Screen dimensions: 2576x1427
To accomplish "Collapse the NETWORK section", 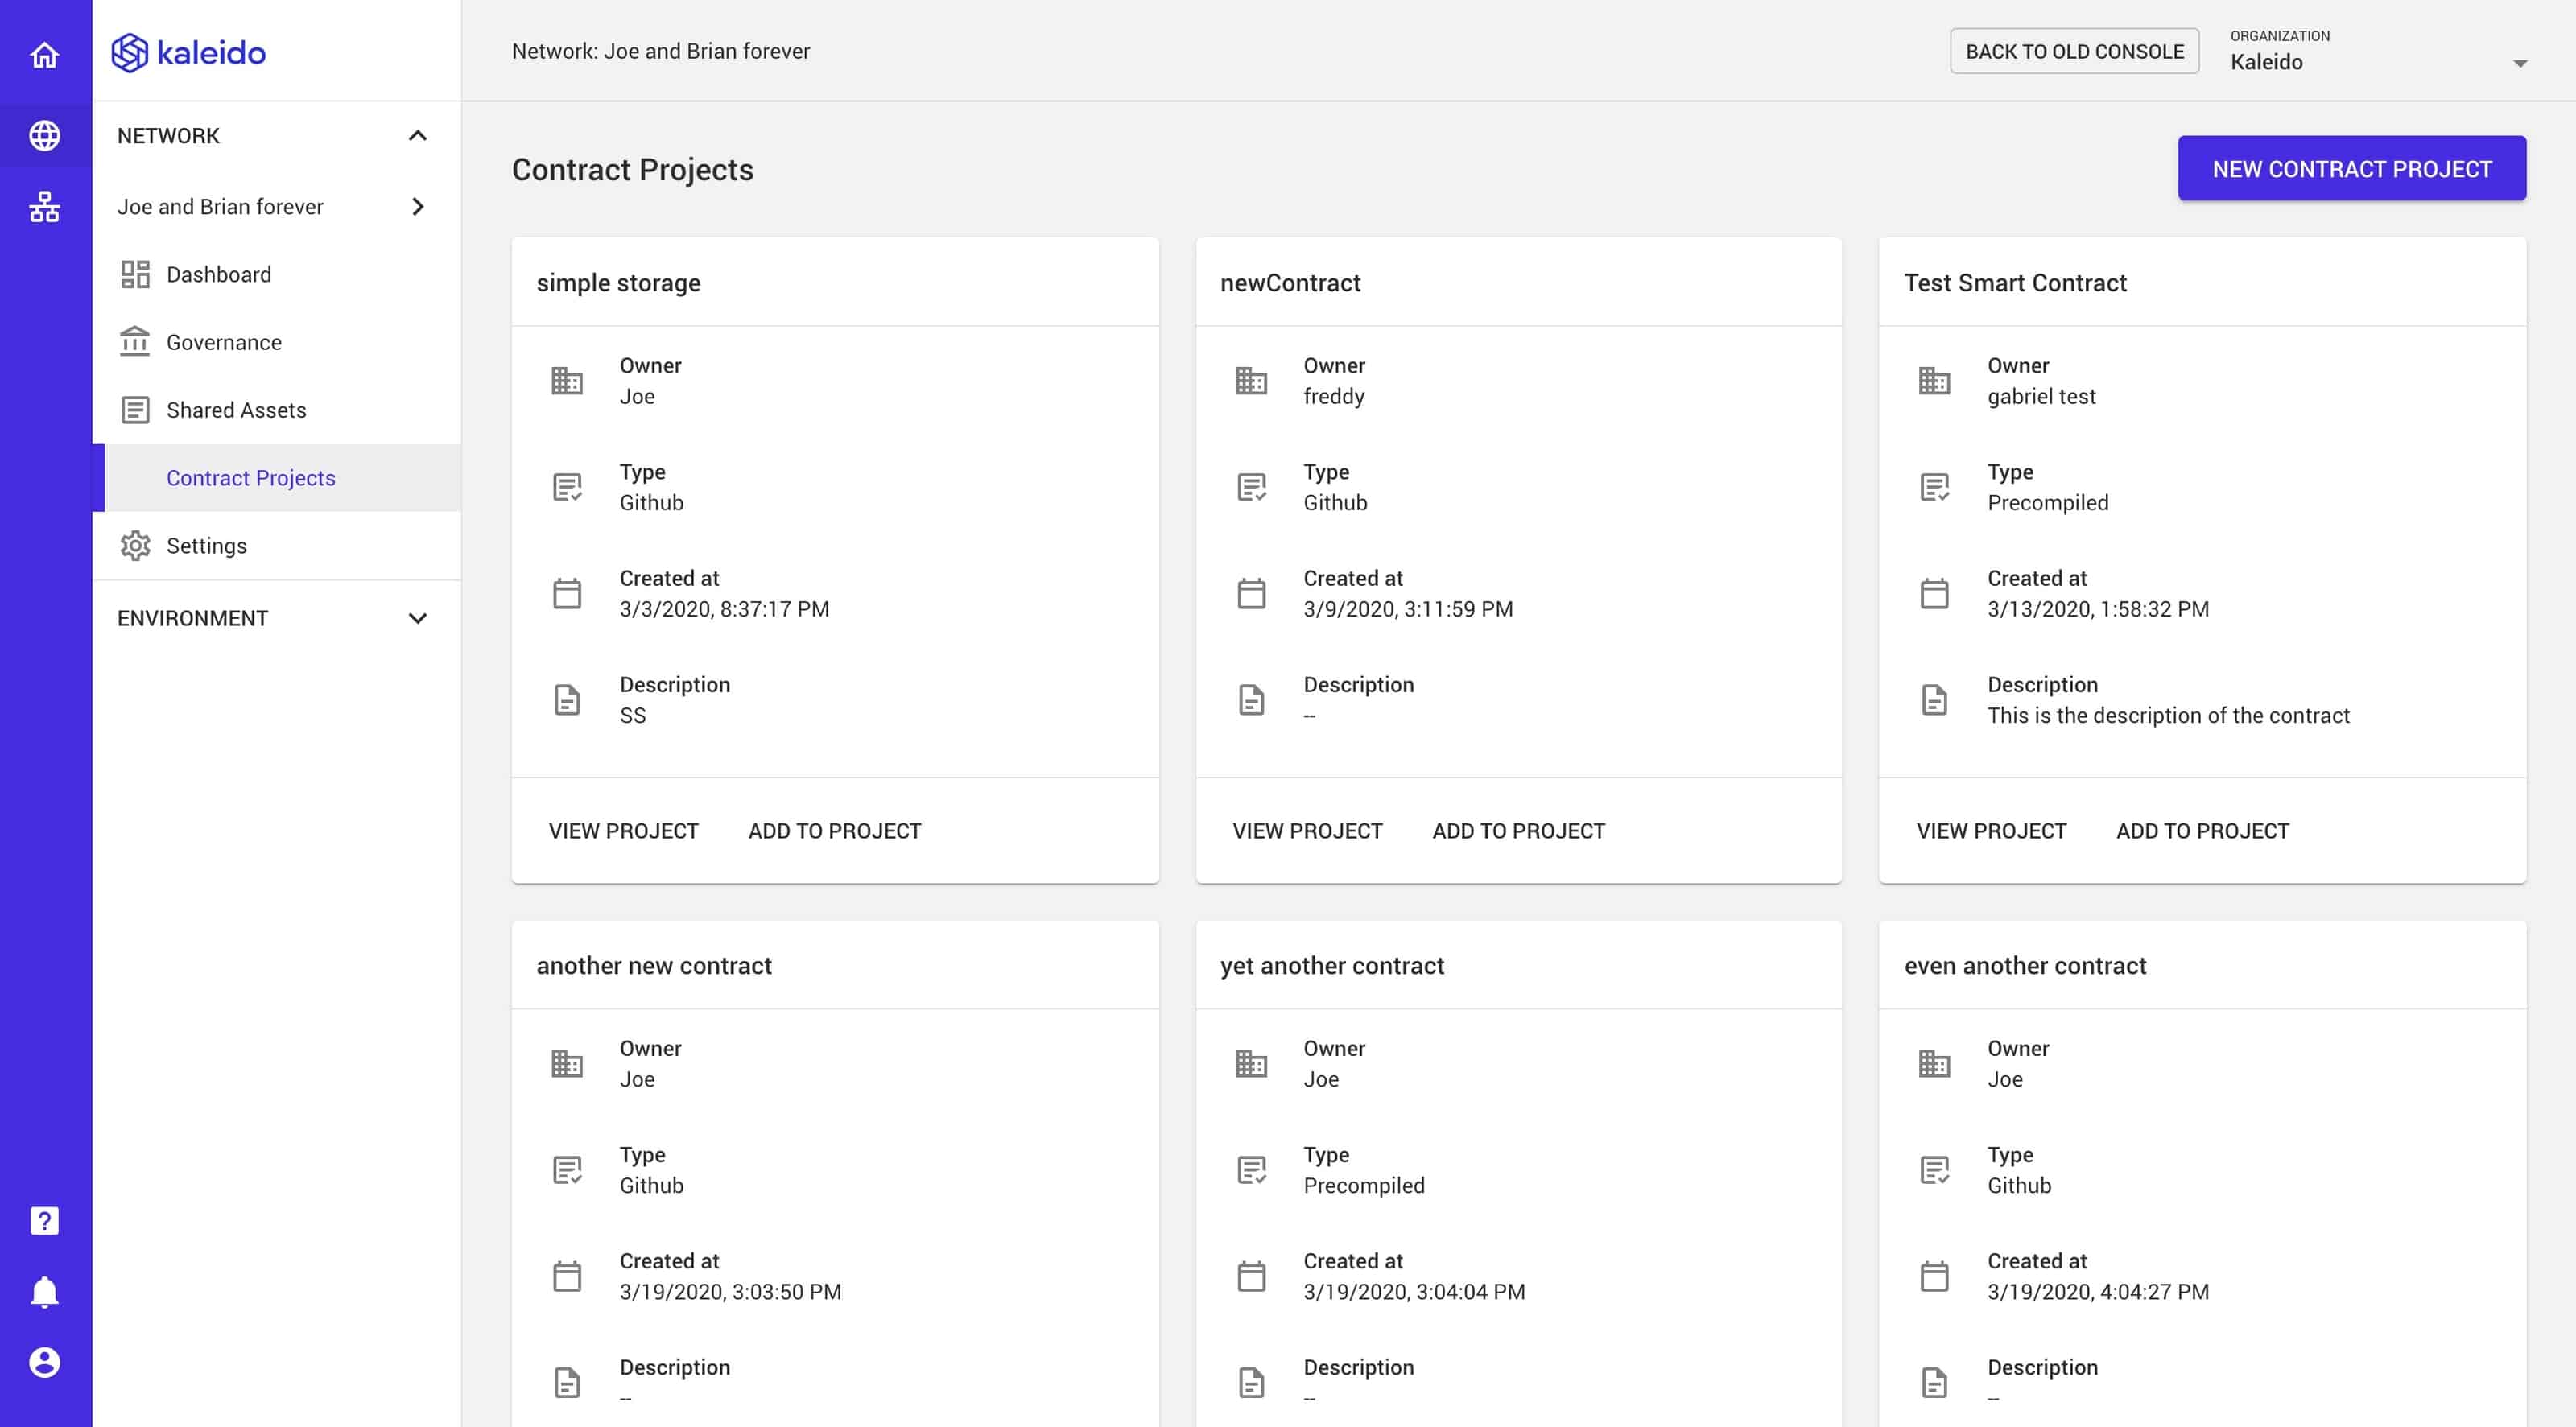I will [x=418, y=136].
